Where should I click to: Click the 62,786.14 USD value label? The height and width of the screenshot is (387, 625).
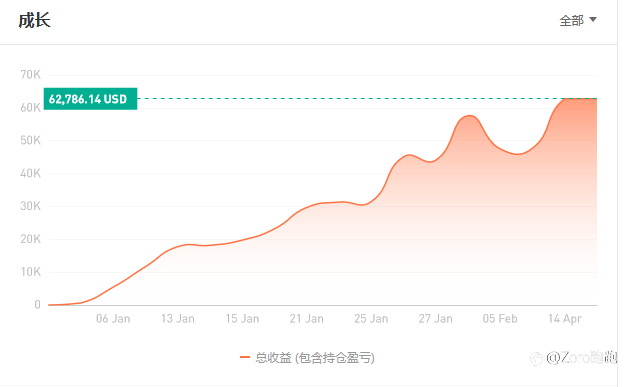(90, 99)
